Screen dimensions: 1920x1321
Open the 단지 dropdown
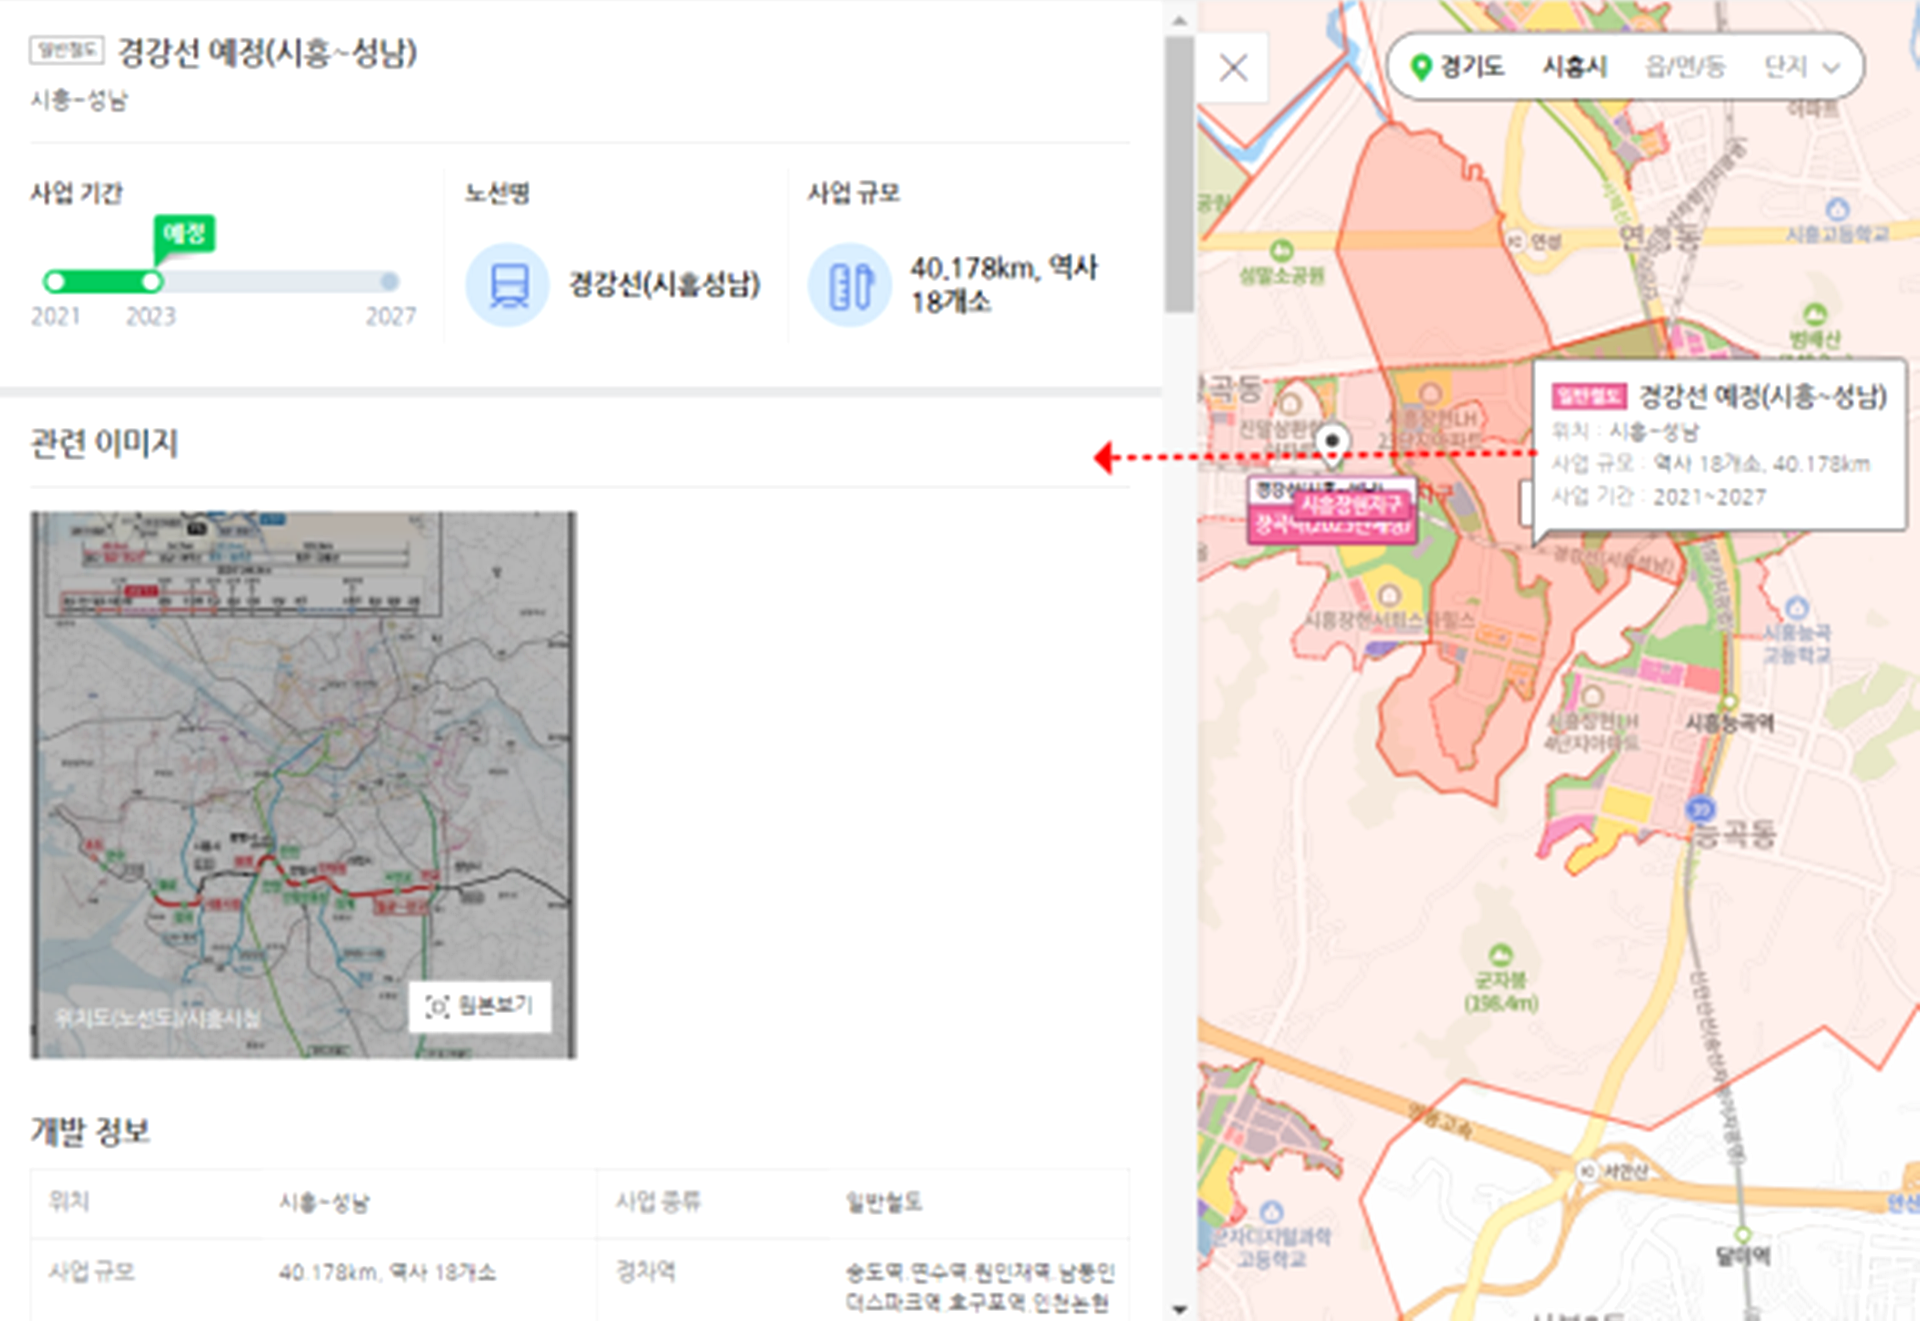coord(1785,67)
